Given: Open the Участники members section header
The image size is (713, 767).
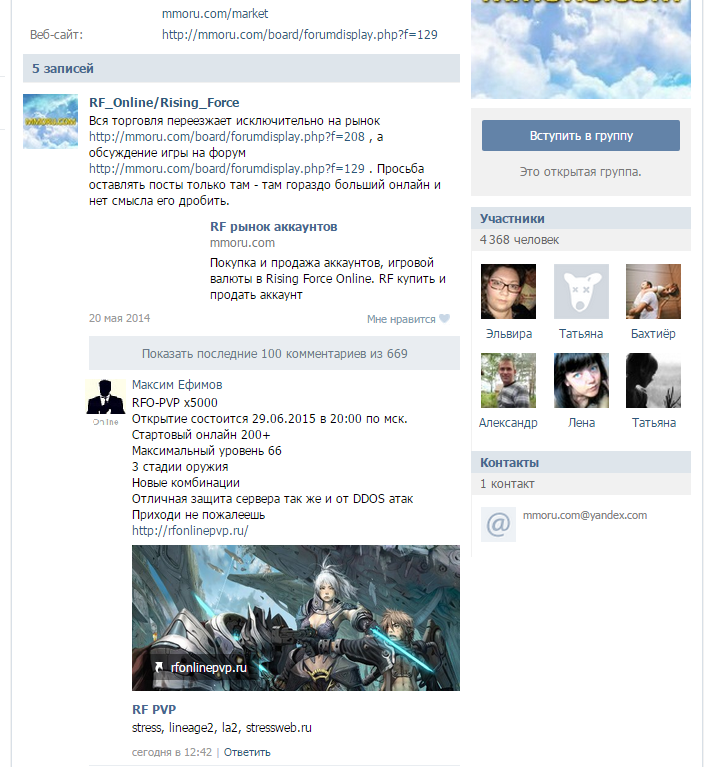Looking at the screenshot, I should pyautogui.click(x=580, y=218).
